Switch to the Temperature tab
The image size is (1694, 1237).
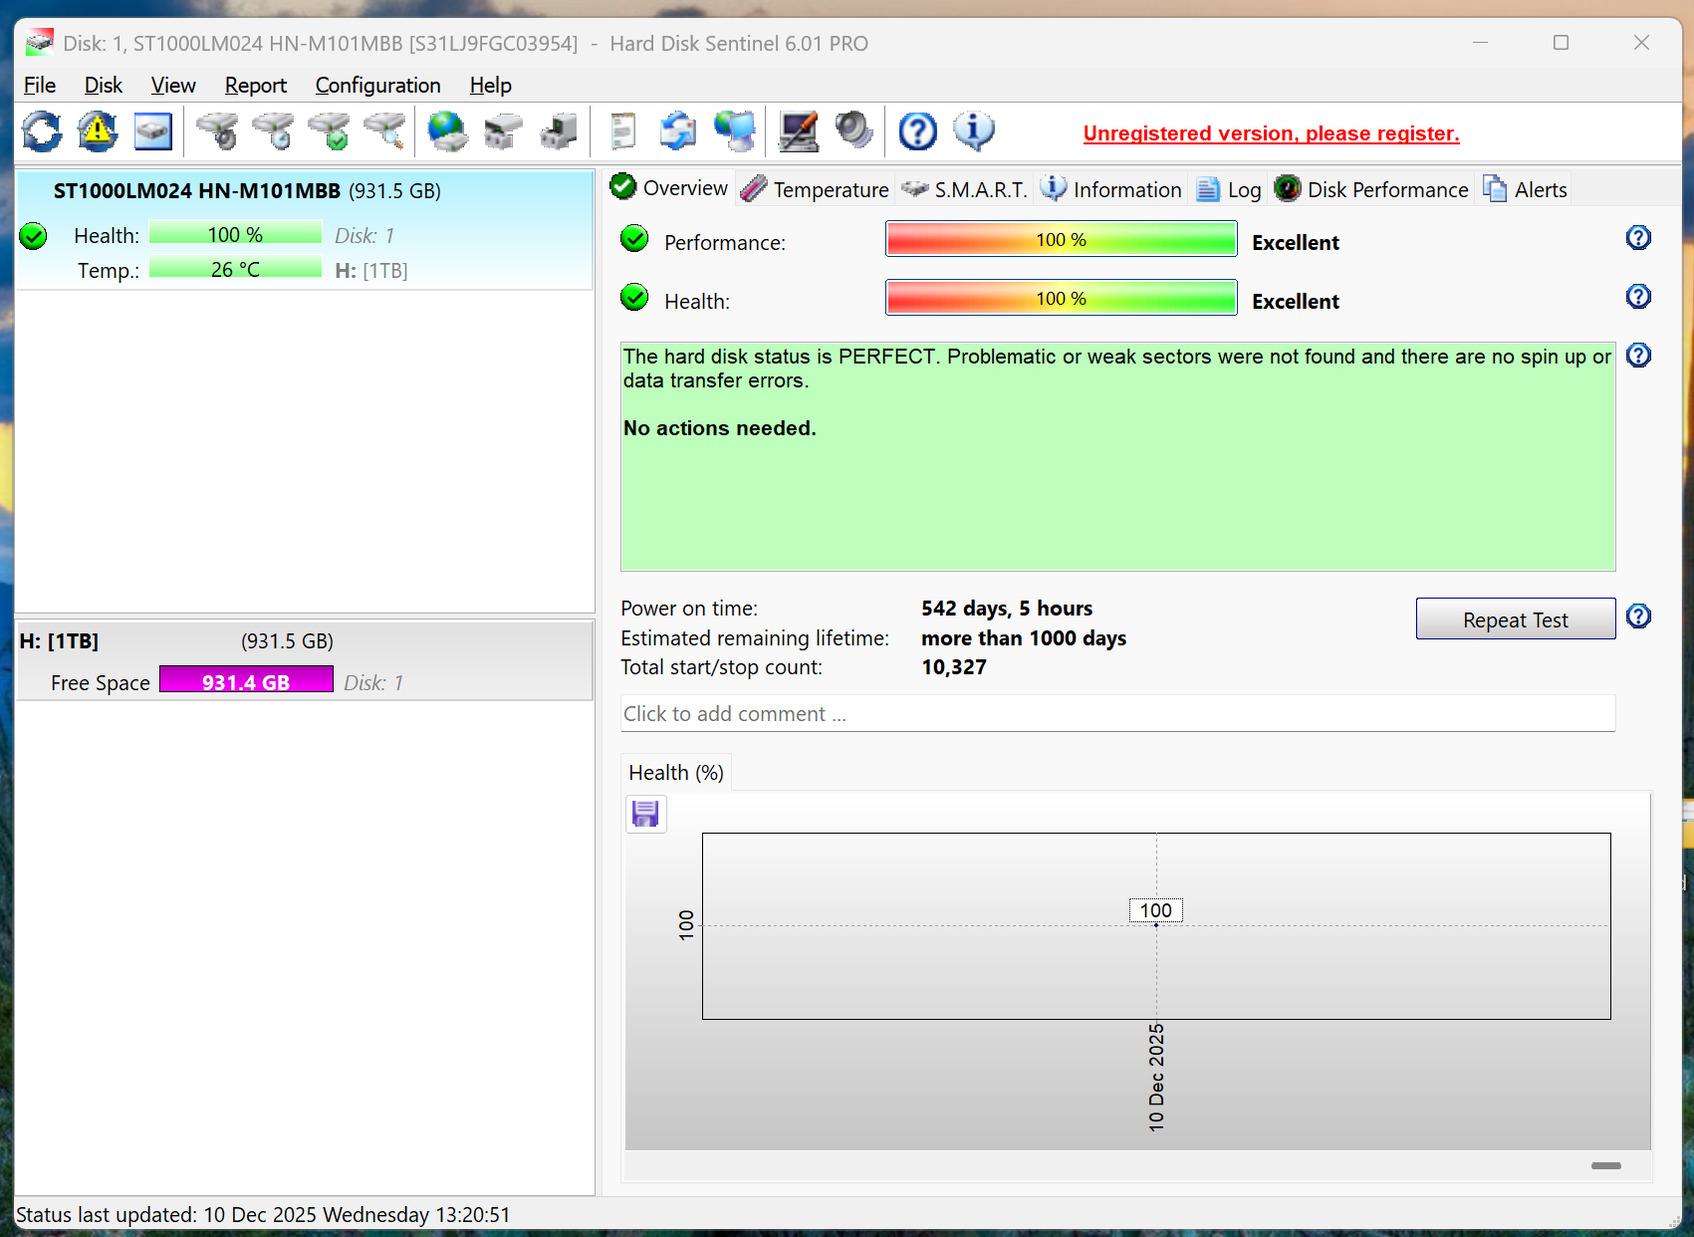pyautogui.click(x=815, y=190)
